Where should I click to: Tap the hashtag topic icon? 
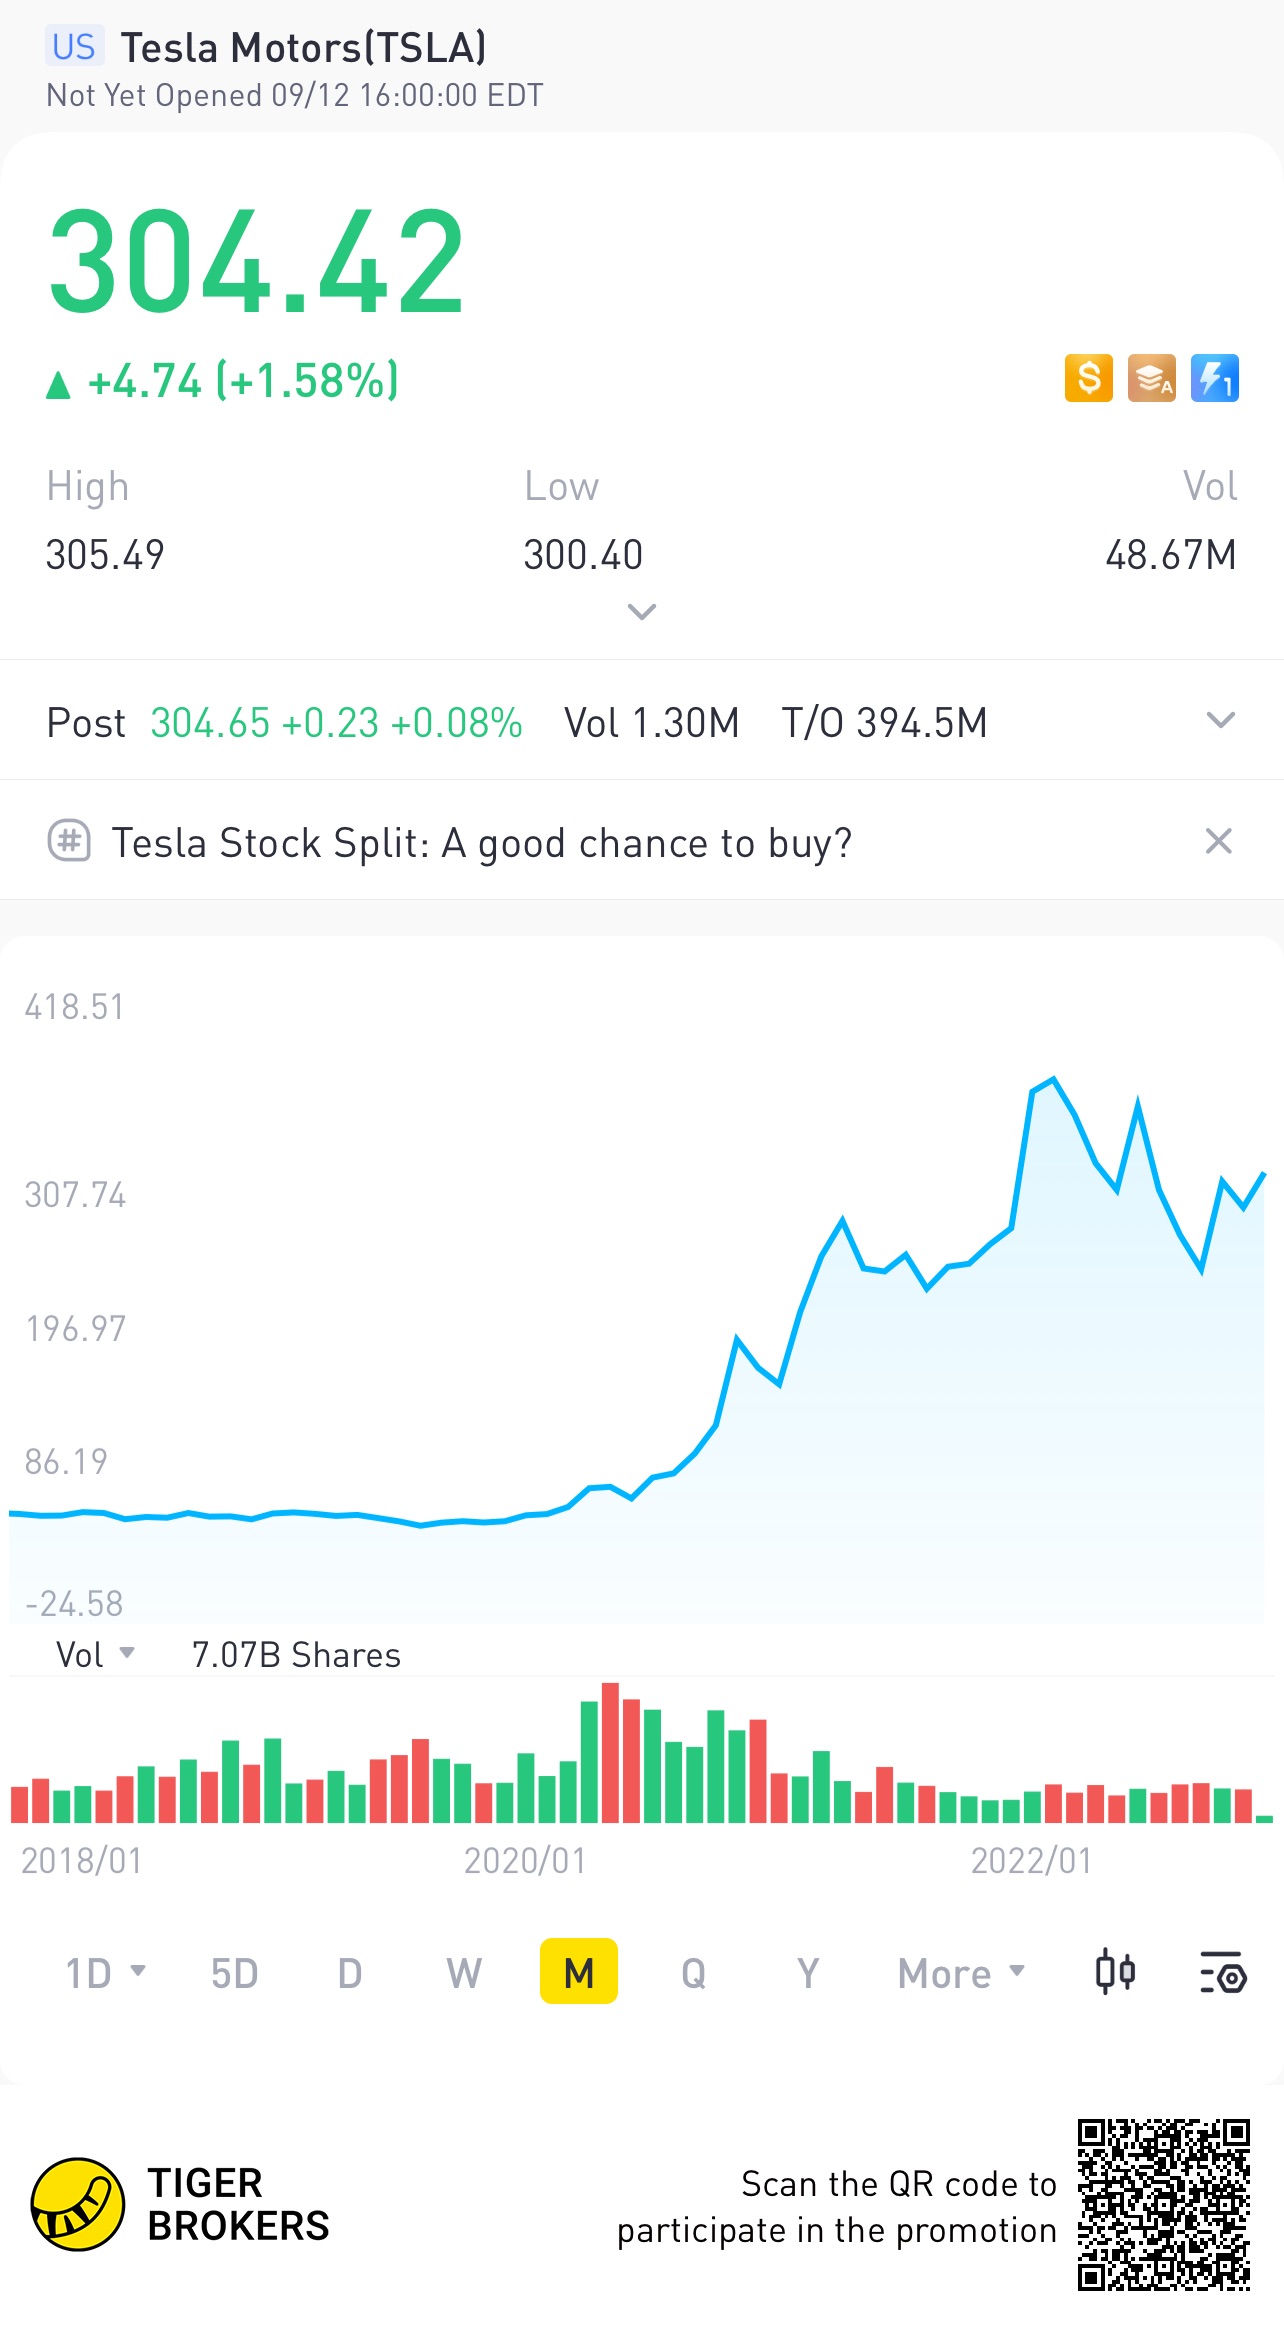point(69,841)
